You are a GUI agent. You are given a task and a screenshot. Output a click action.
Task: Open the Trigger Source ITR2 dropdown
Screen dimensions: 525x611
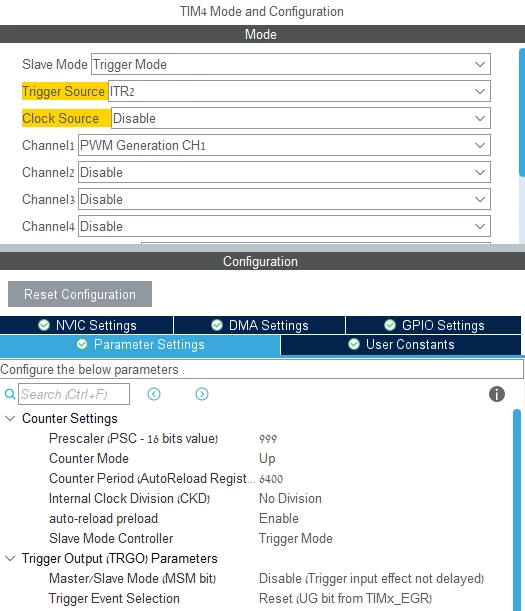click(x=299, y=91)
